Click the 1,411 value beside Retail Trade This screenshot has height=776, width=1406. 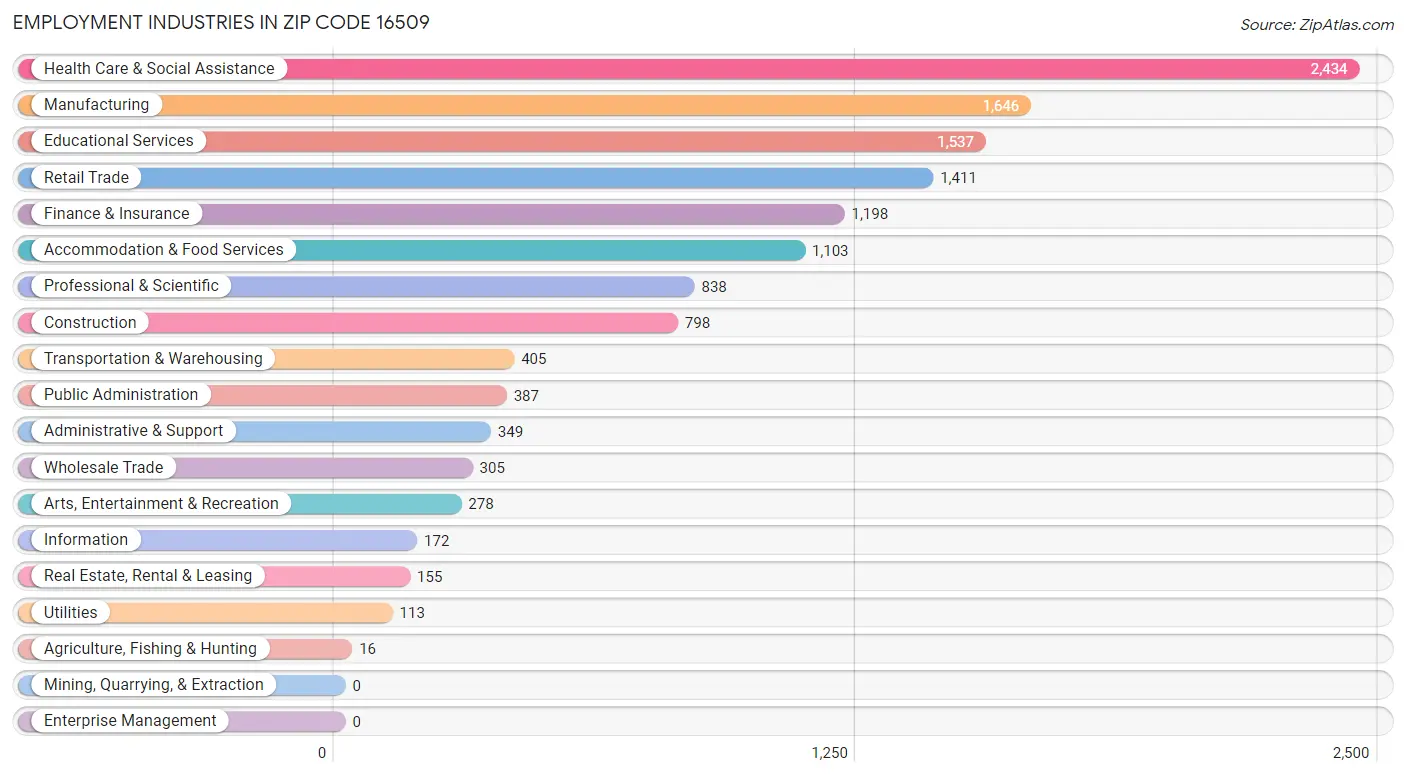(958, 178)
